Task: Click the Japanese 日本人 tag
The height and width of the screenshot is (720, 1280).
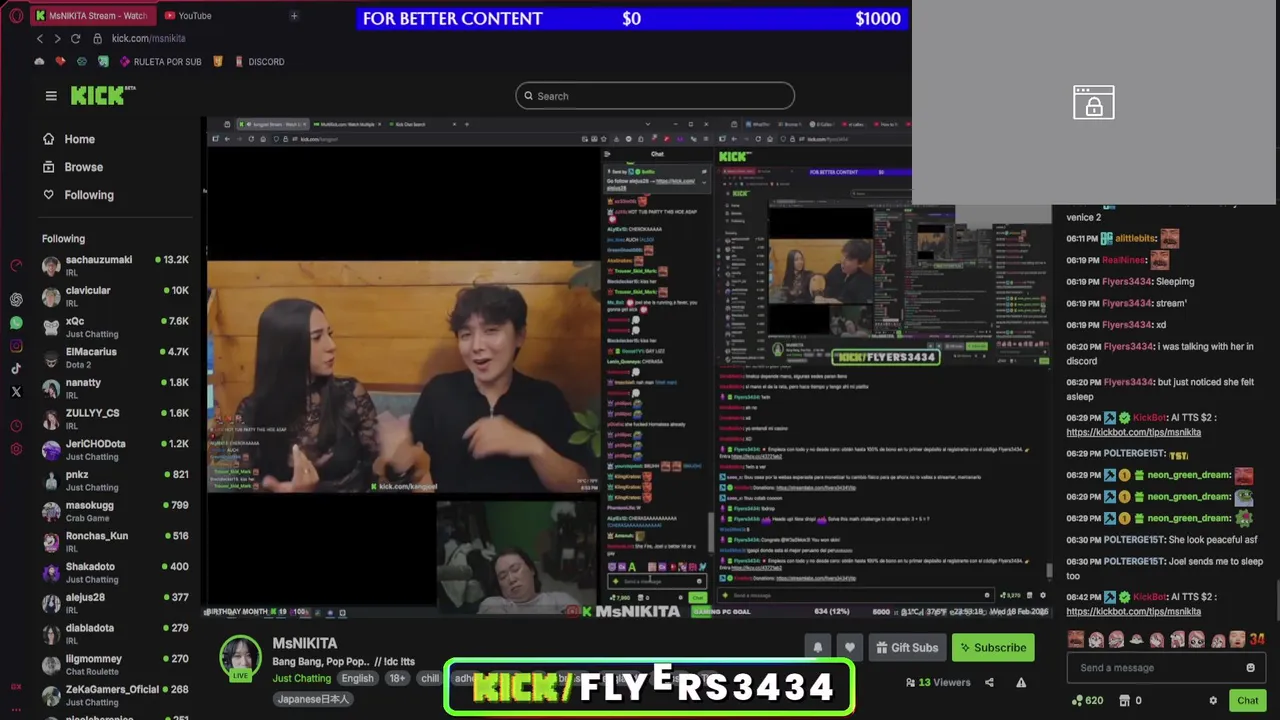Action: pos(312,699)
